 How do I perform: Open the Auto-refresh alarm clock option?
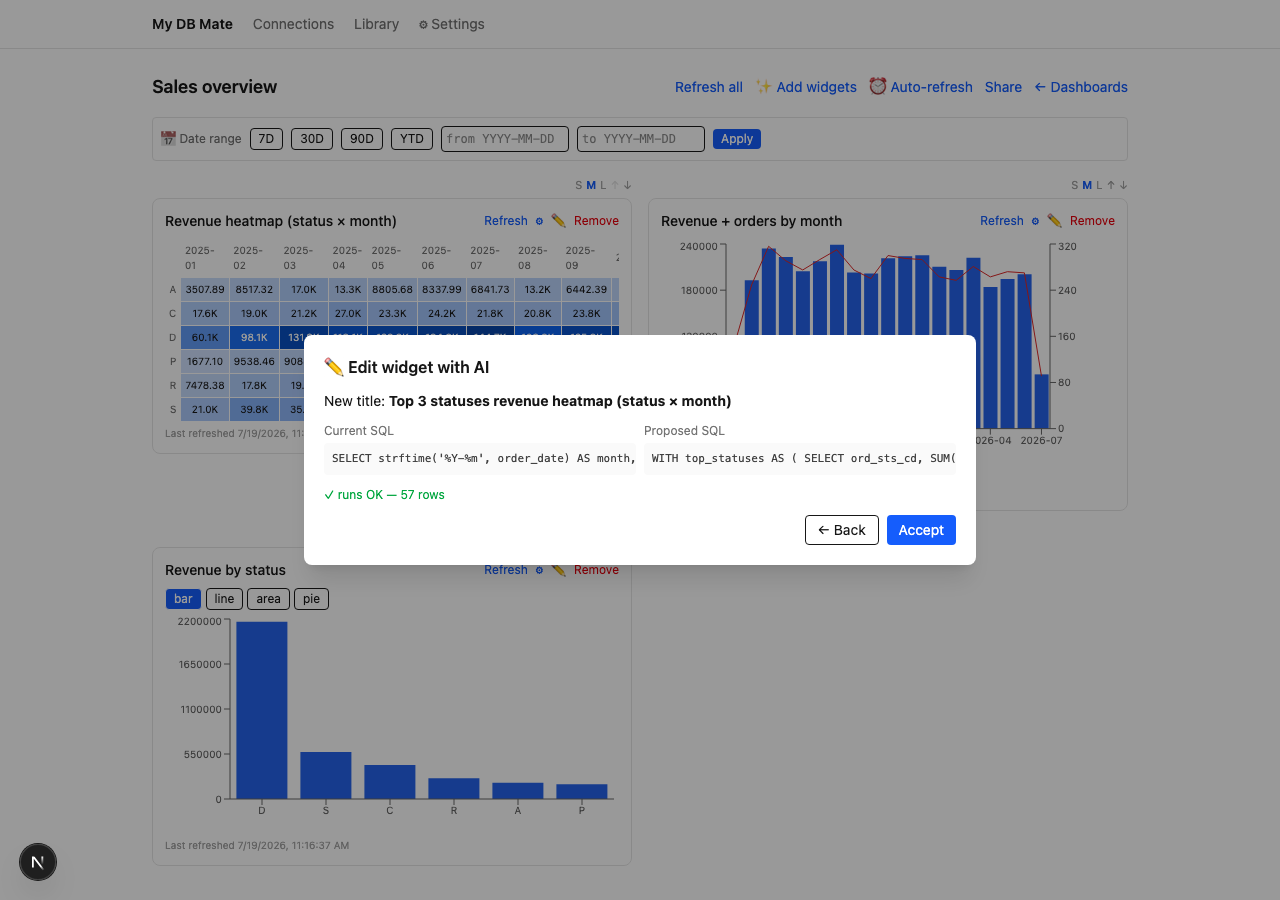point(921,87)
